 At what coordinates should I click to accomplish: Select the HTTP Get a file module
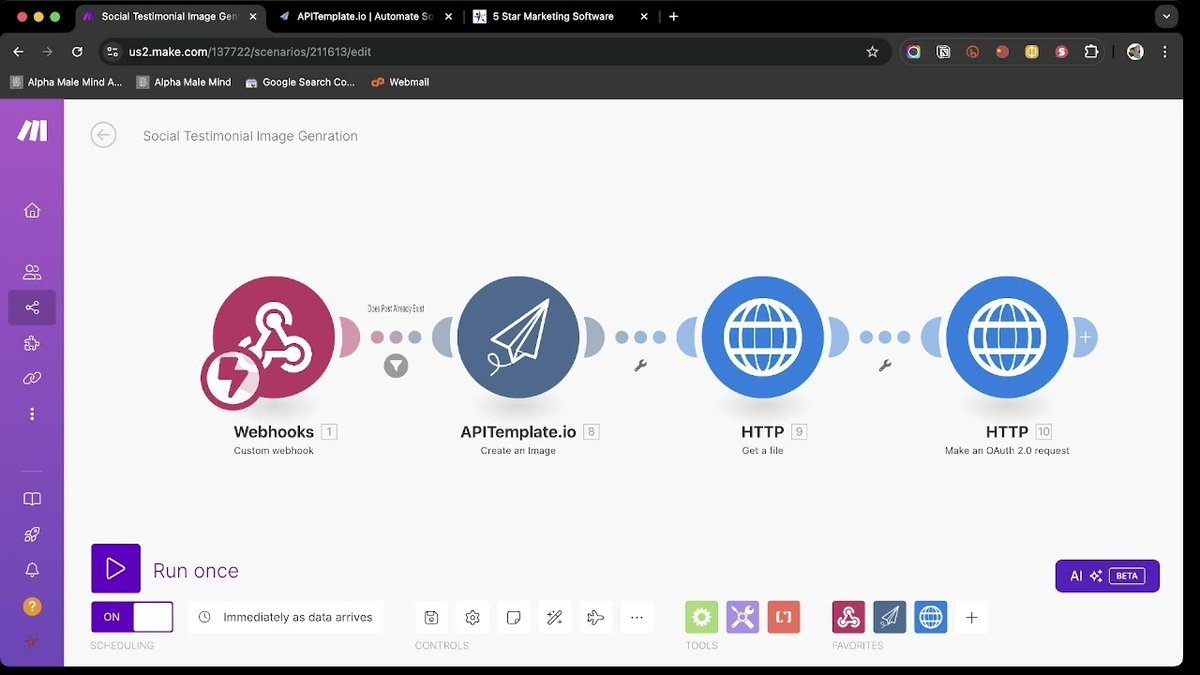pyautogui.click(x=763, y=337)
